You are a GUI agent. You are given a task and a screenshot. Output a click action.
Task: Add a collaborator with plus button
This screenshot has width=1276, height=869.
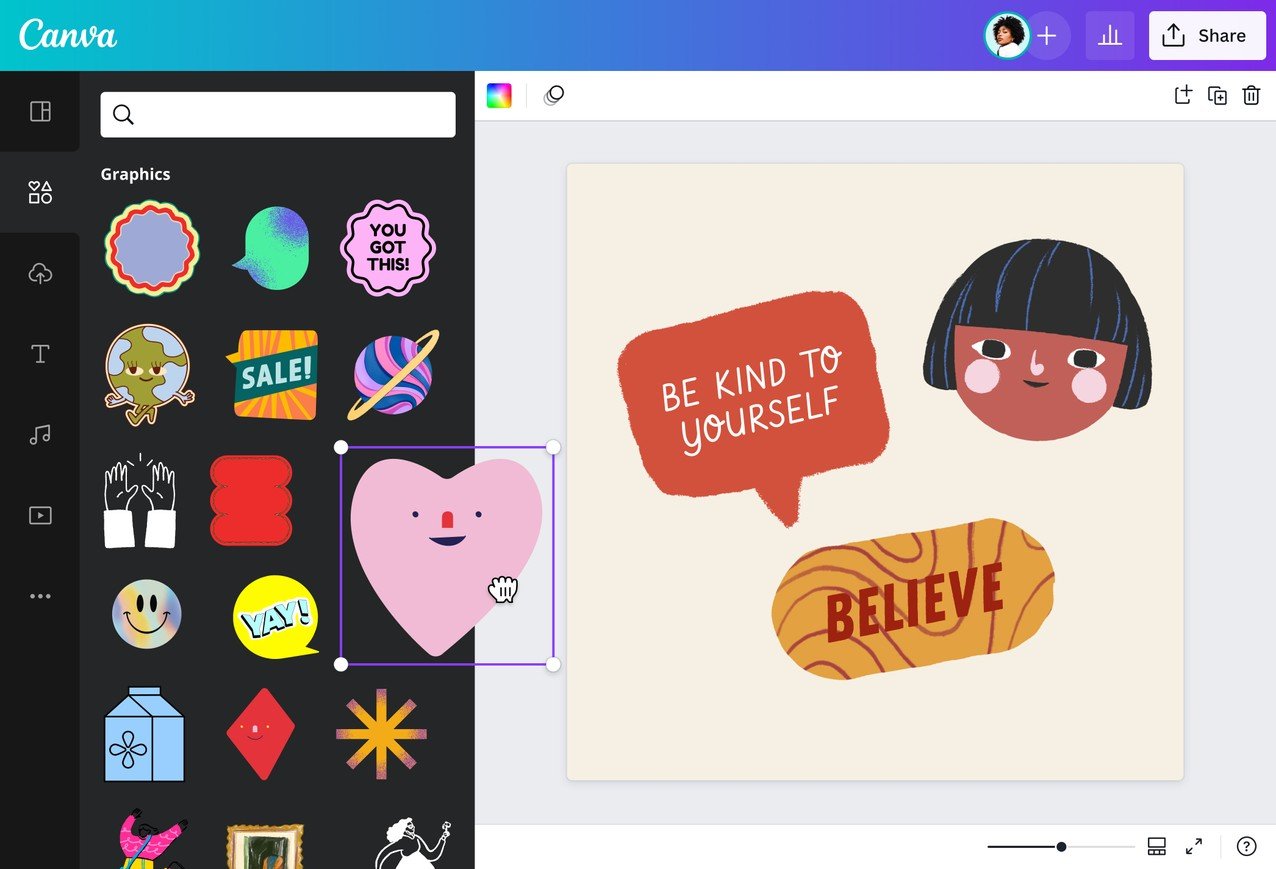(x=1047, y=36)
